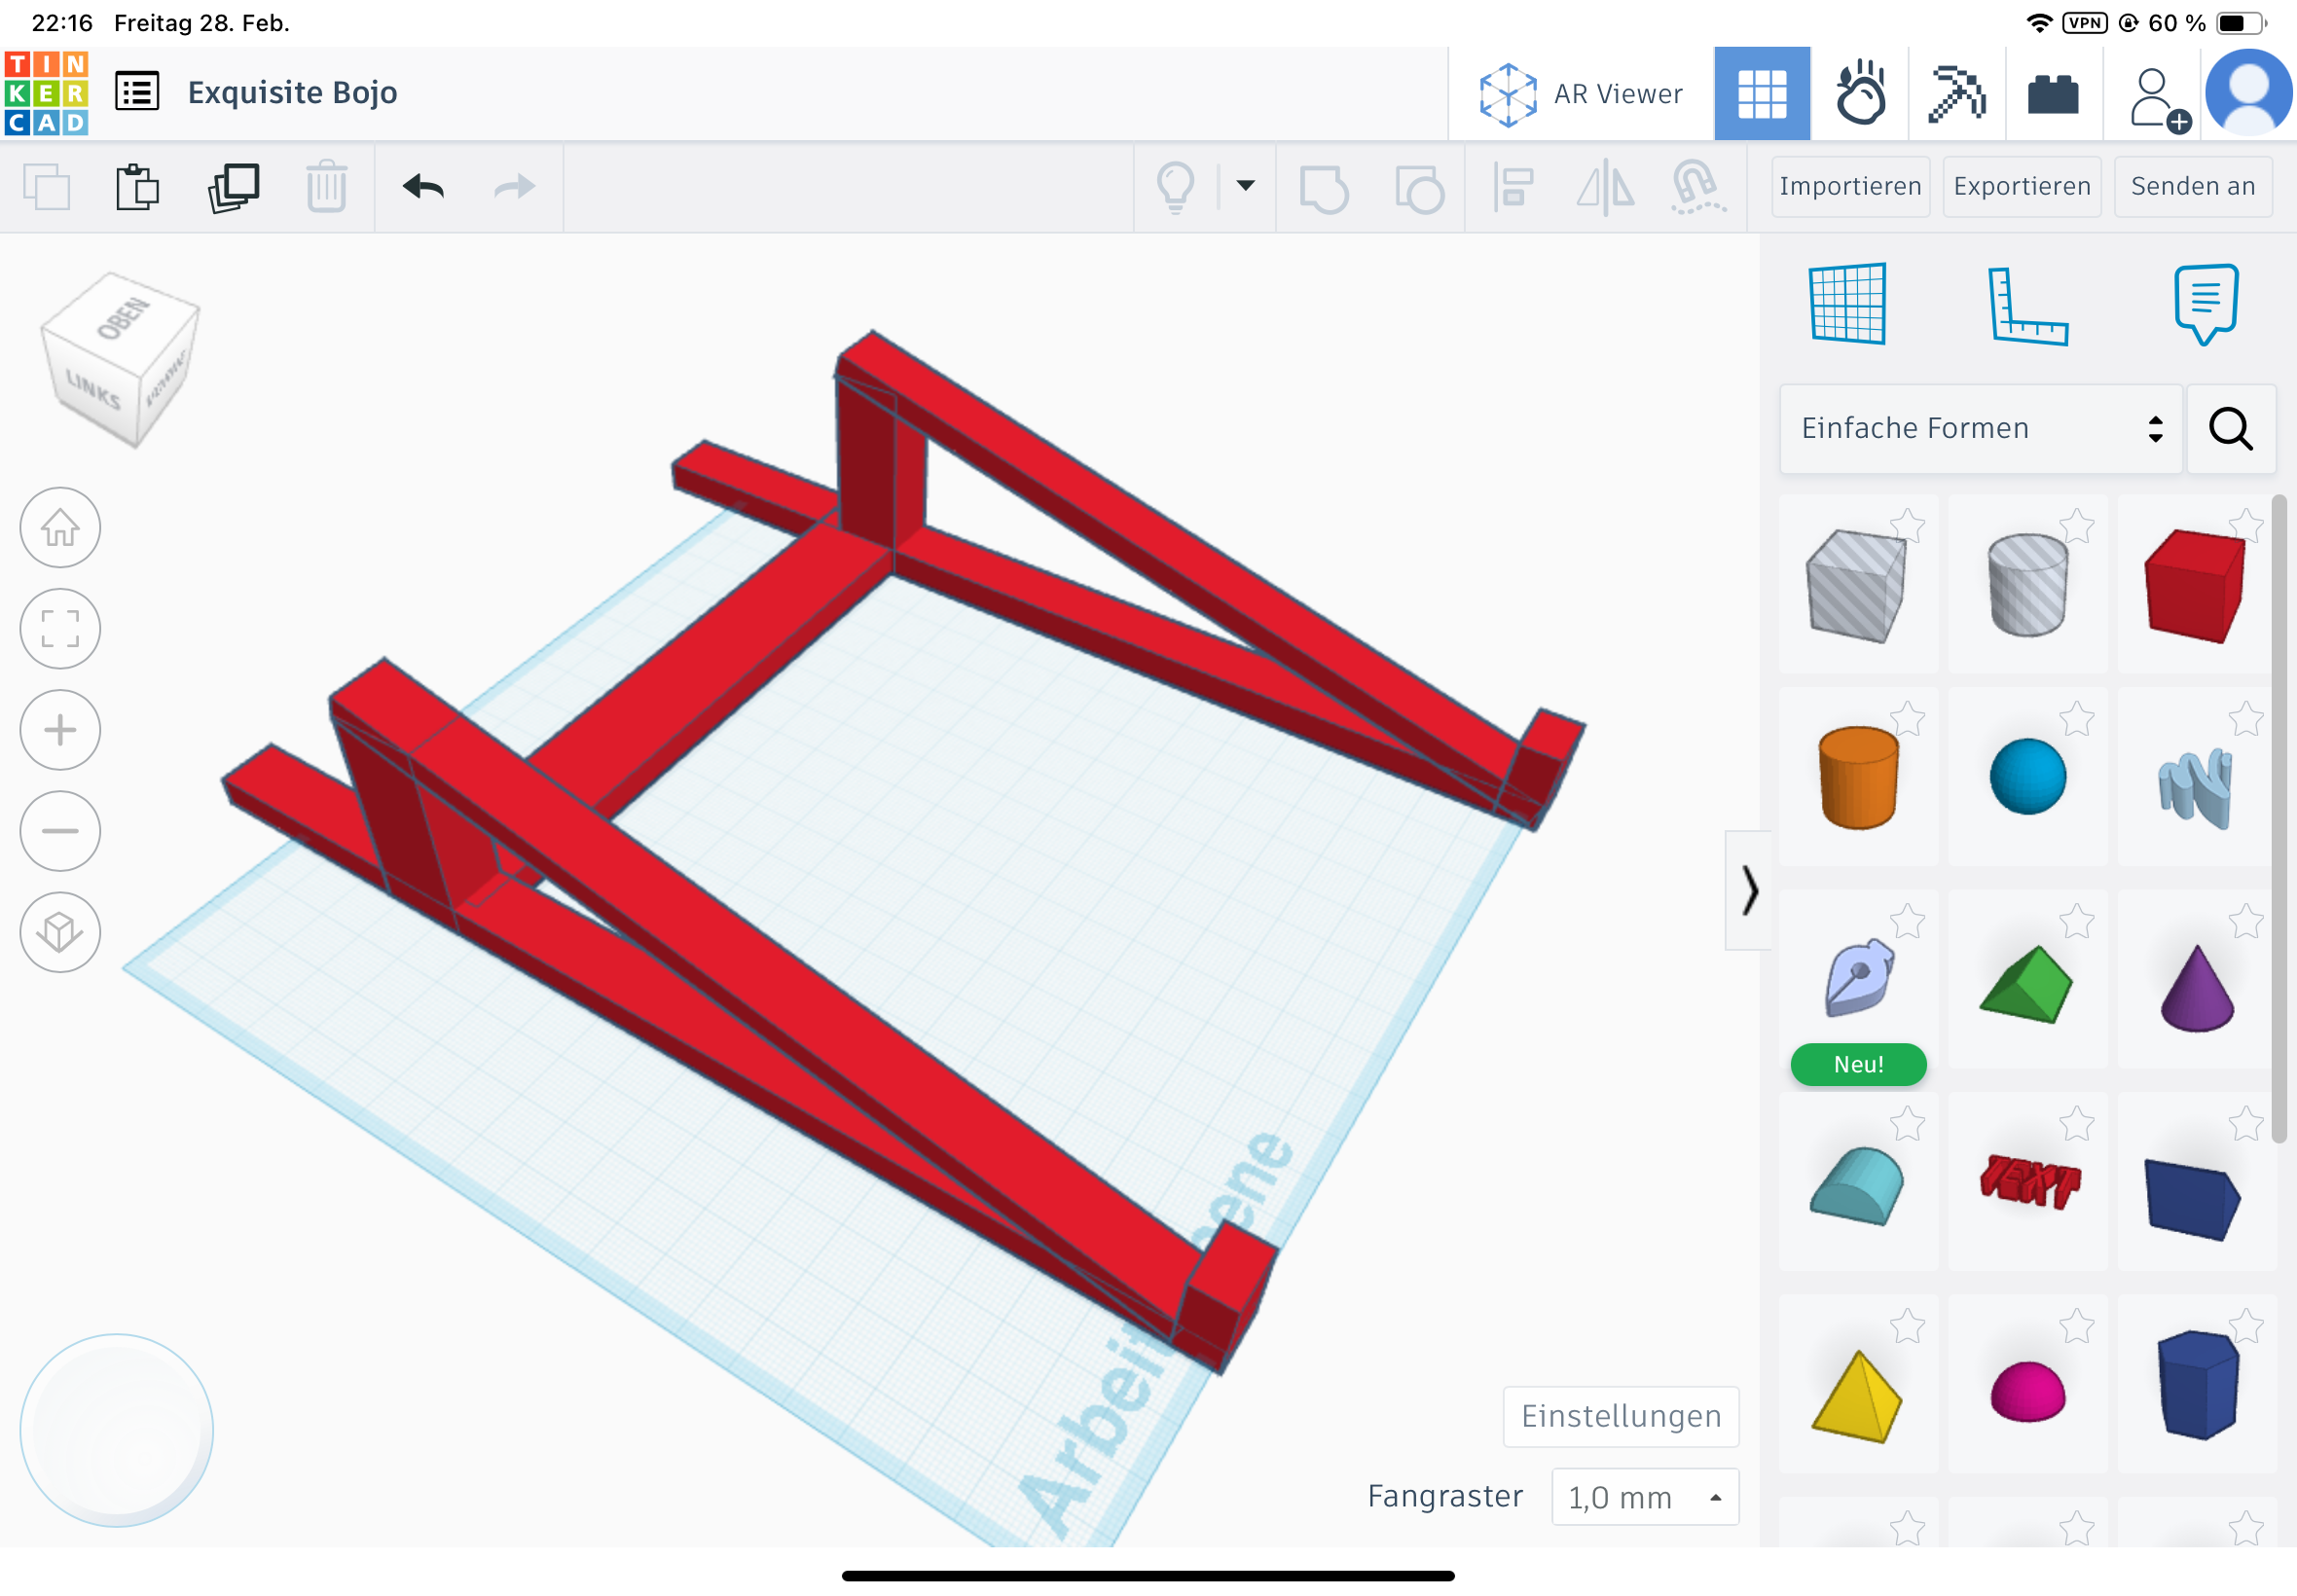Pick the Scribble shape
Viewport: 2297px width, 1596px height.
pyautogui.click(x=2196, y=788)
